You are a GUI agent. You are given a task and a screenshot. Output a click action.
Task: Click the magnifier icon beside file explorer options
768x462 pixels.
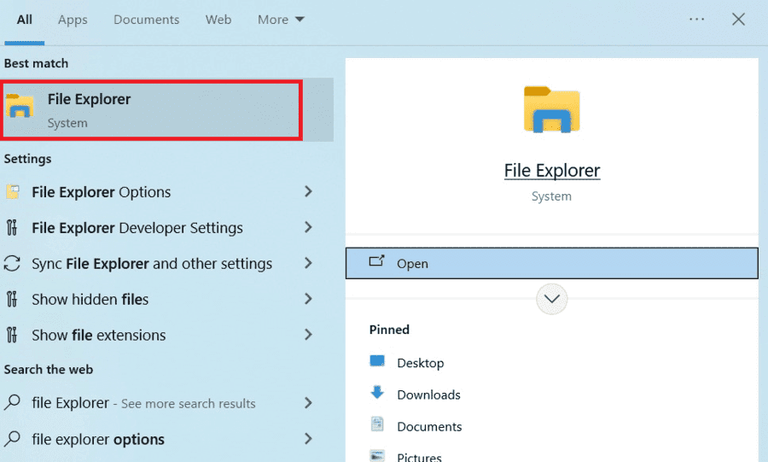pos(12,438)
